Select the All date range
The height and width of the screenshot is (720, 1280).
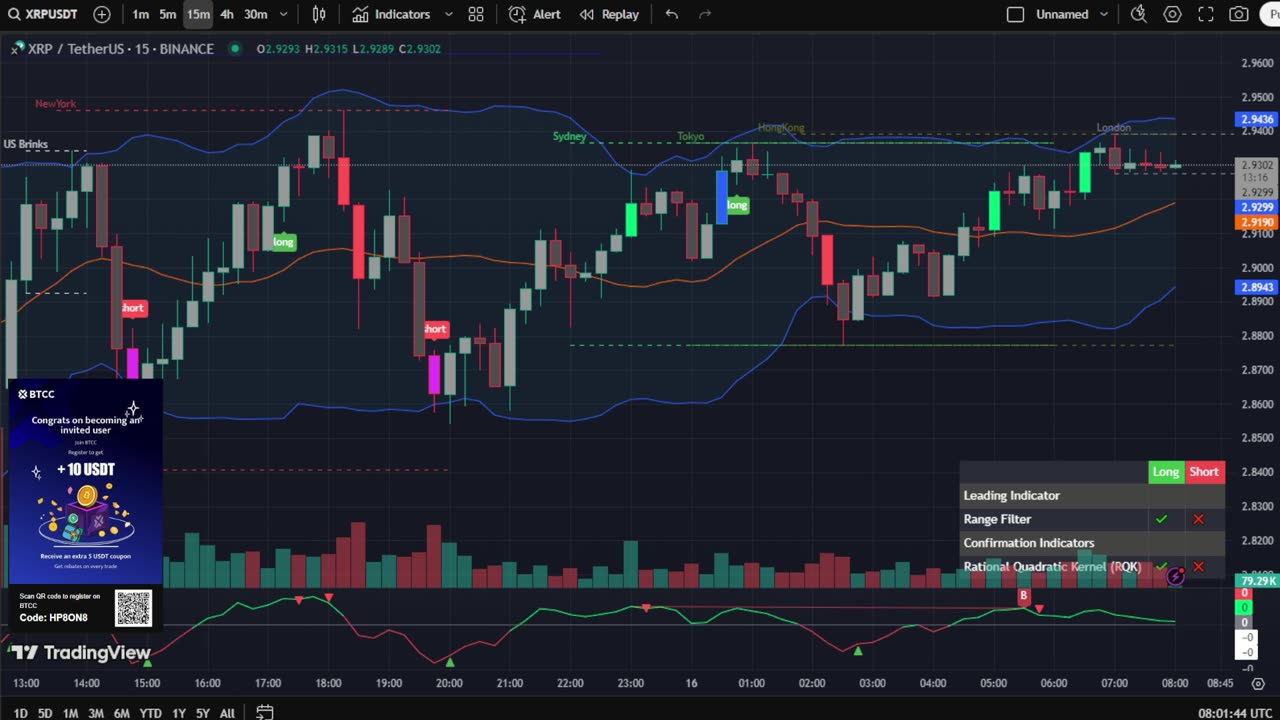(227, 713)
